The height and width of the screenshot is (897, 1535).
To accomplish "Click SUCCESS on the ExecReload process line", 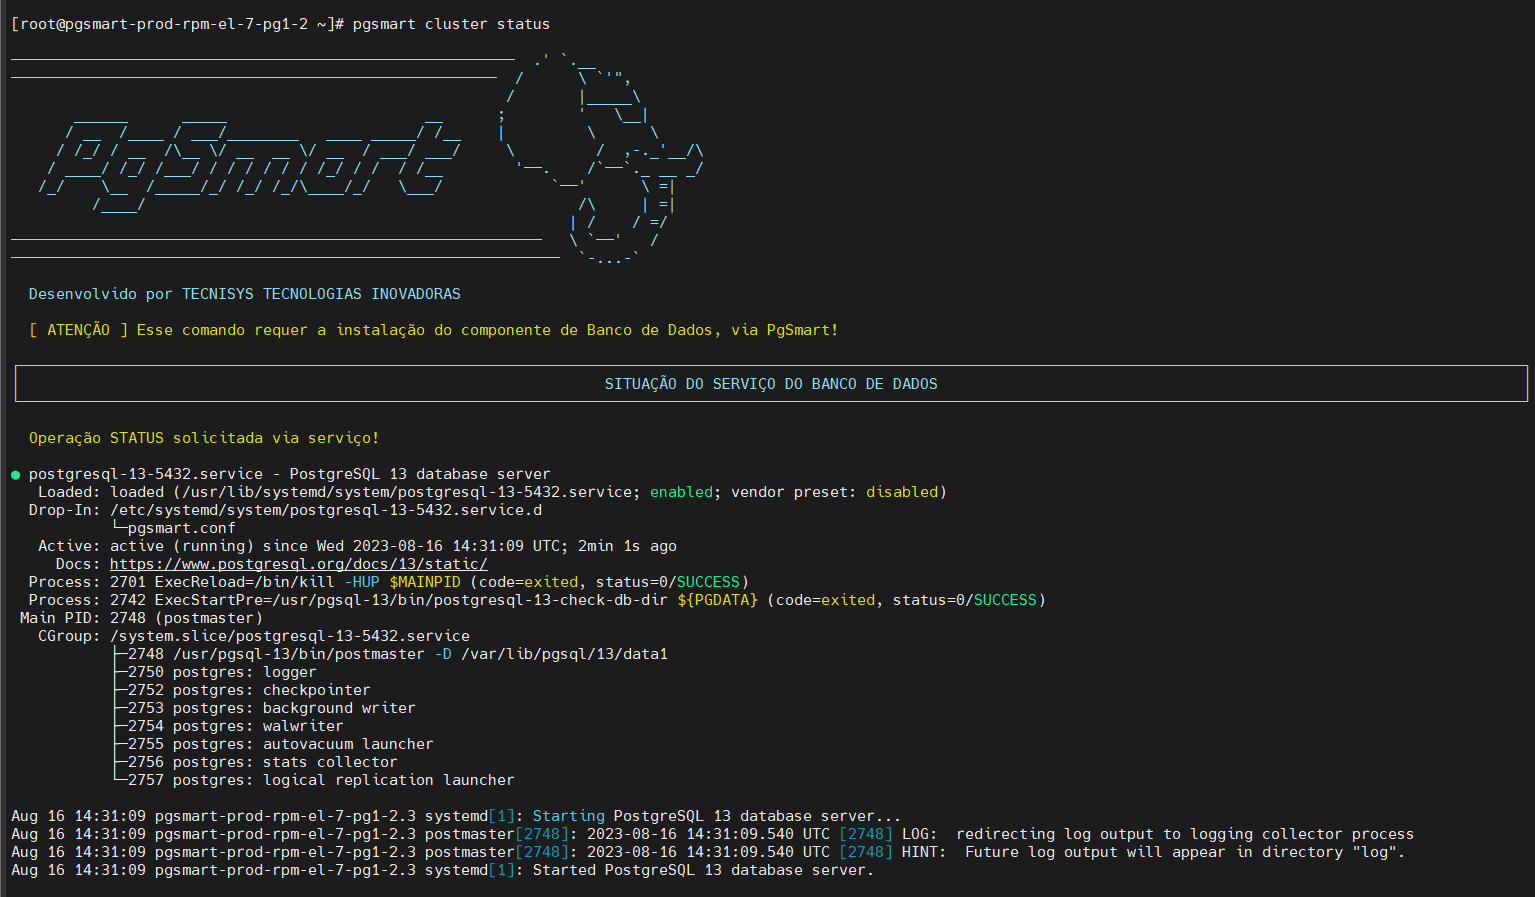I will [x=708, y=582].
